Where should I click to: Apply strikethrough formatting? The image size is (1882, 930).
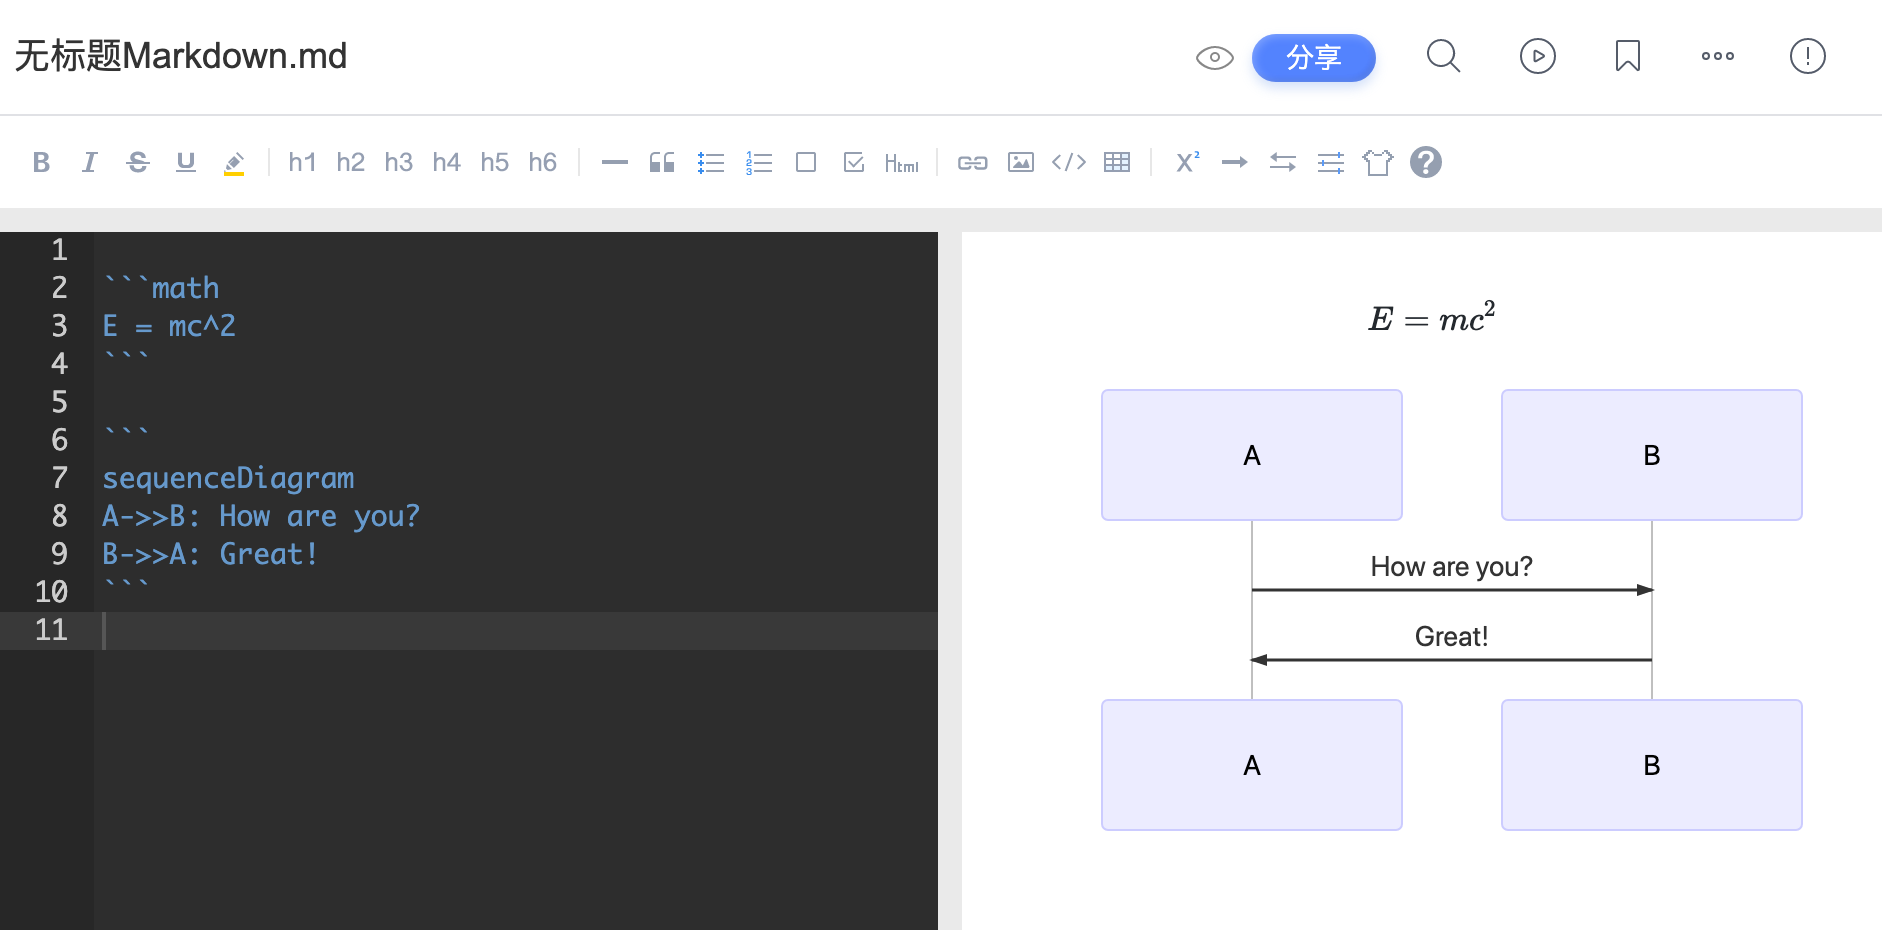click(x=138, y=162)
